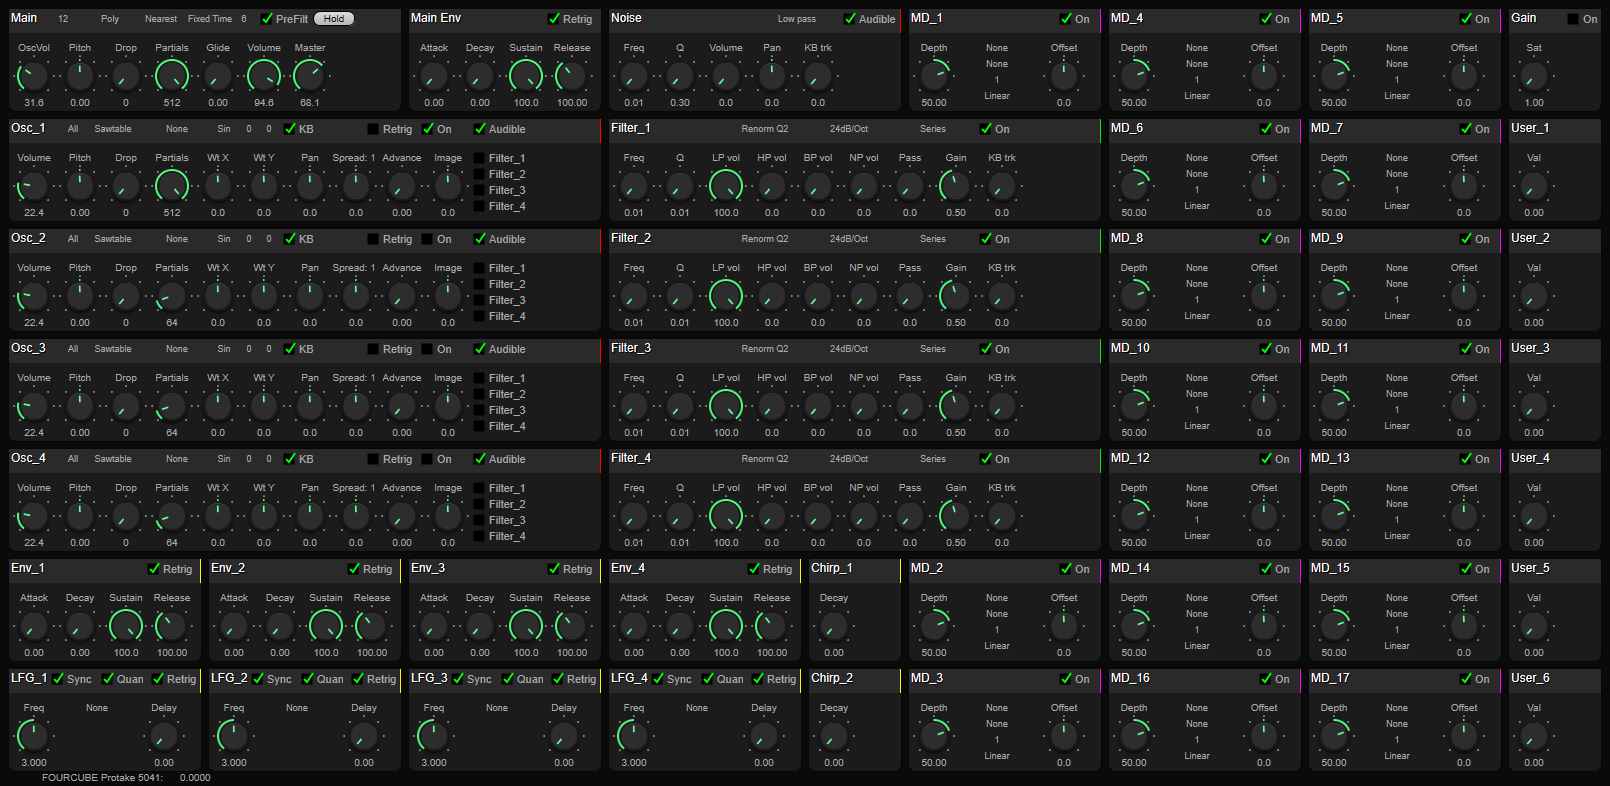Click the Noise Freq knob
This screenshot has width=1610, height=786.
click(x=634, y=75)
